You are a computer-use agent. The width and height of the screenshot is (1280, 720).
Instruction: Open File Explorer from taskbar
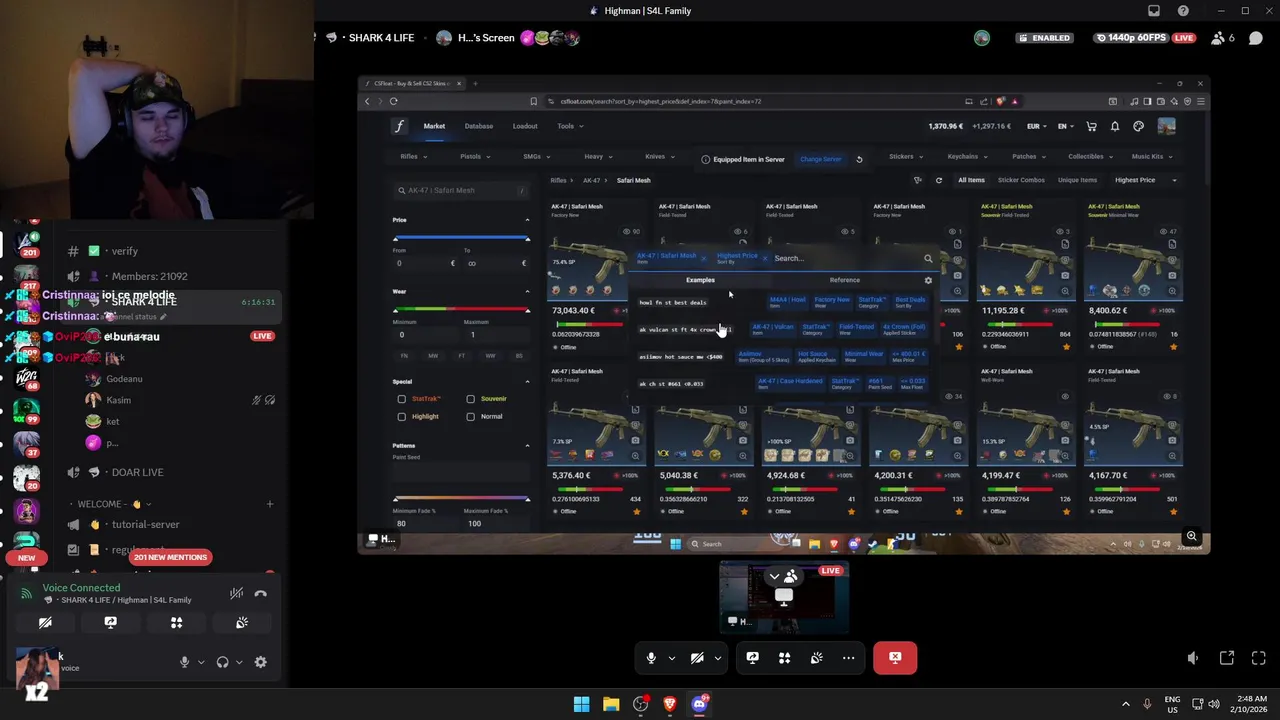click(x=610, y=704)
